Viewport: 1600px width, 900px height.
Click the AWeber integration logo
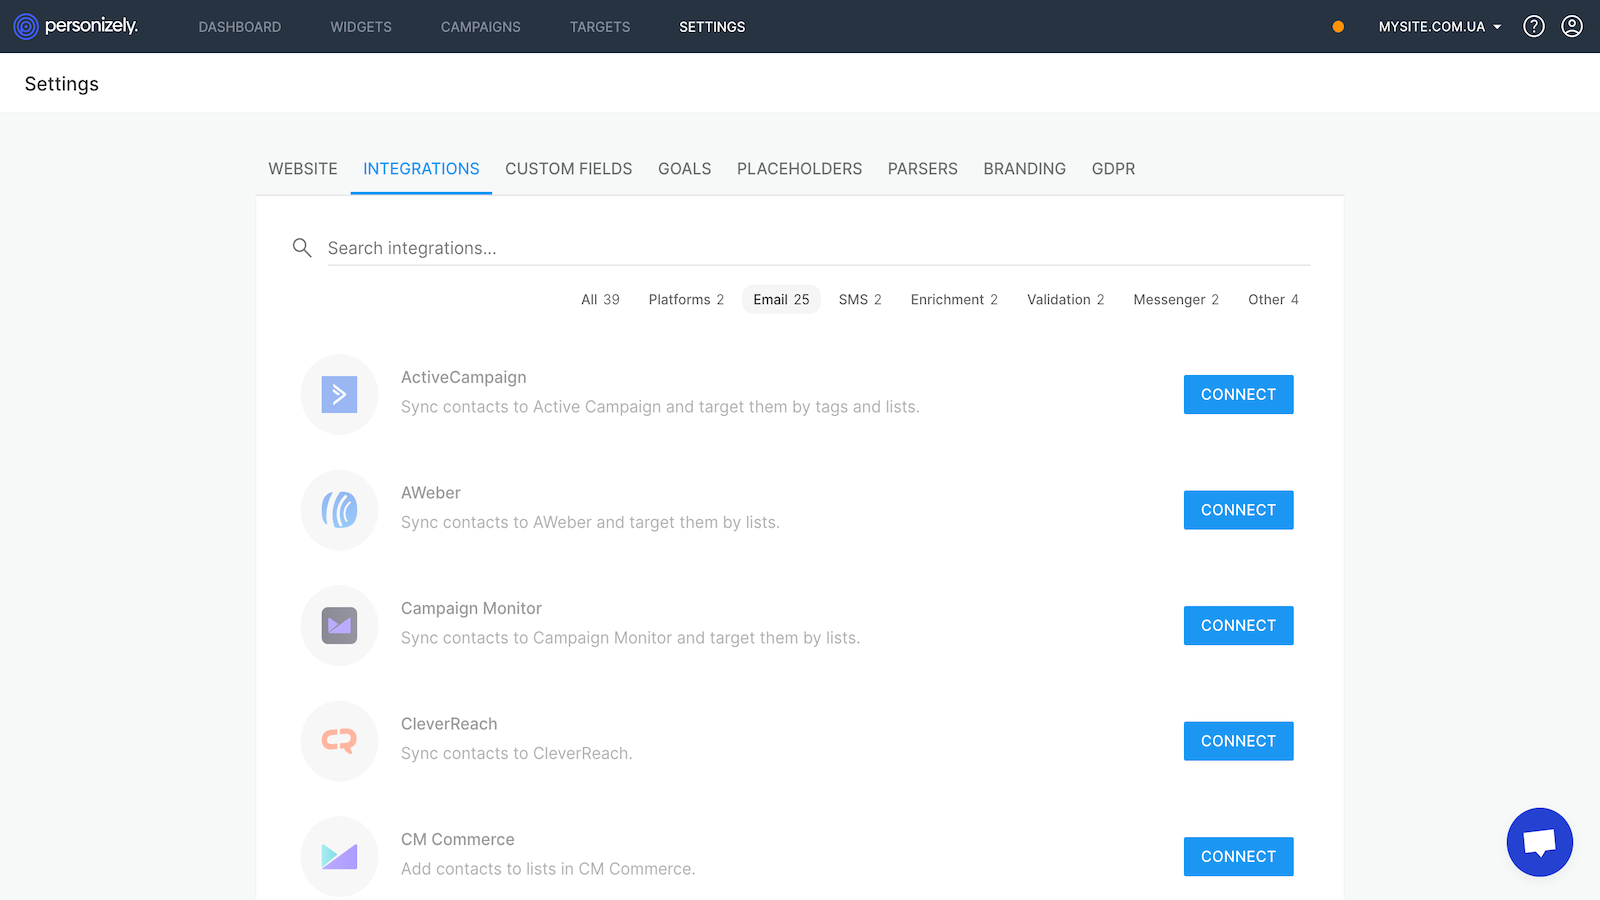(339, 510)
